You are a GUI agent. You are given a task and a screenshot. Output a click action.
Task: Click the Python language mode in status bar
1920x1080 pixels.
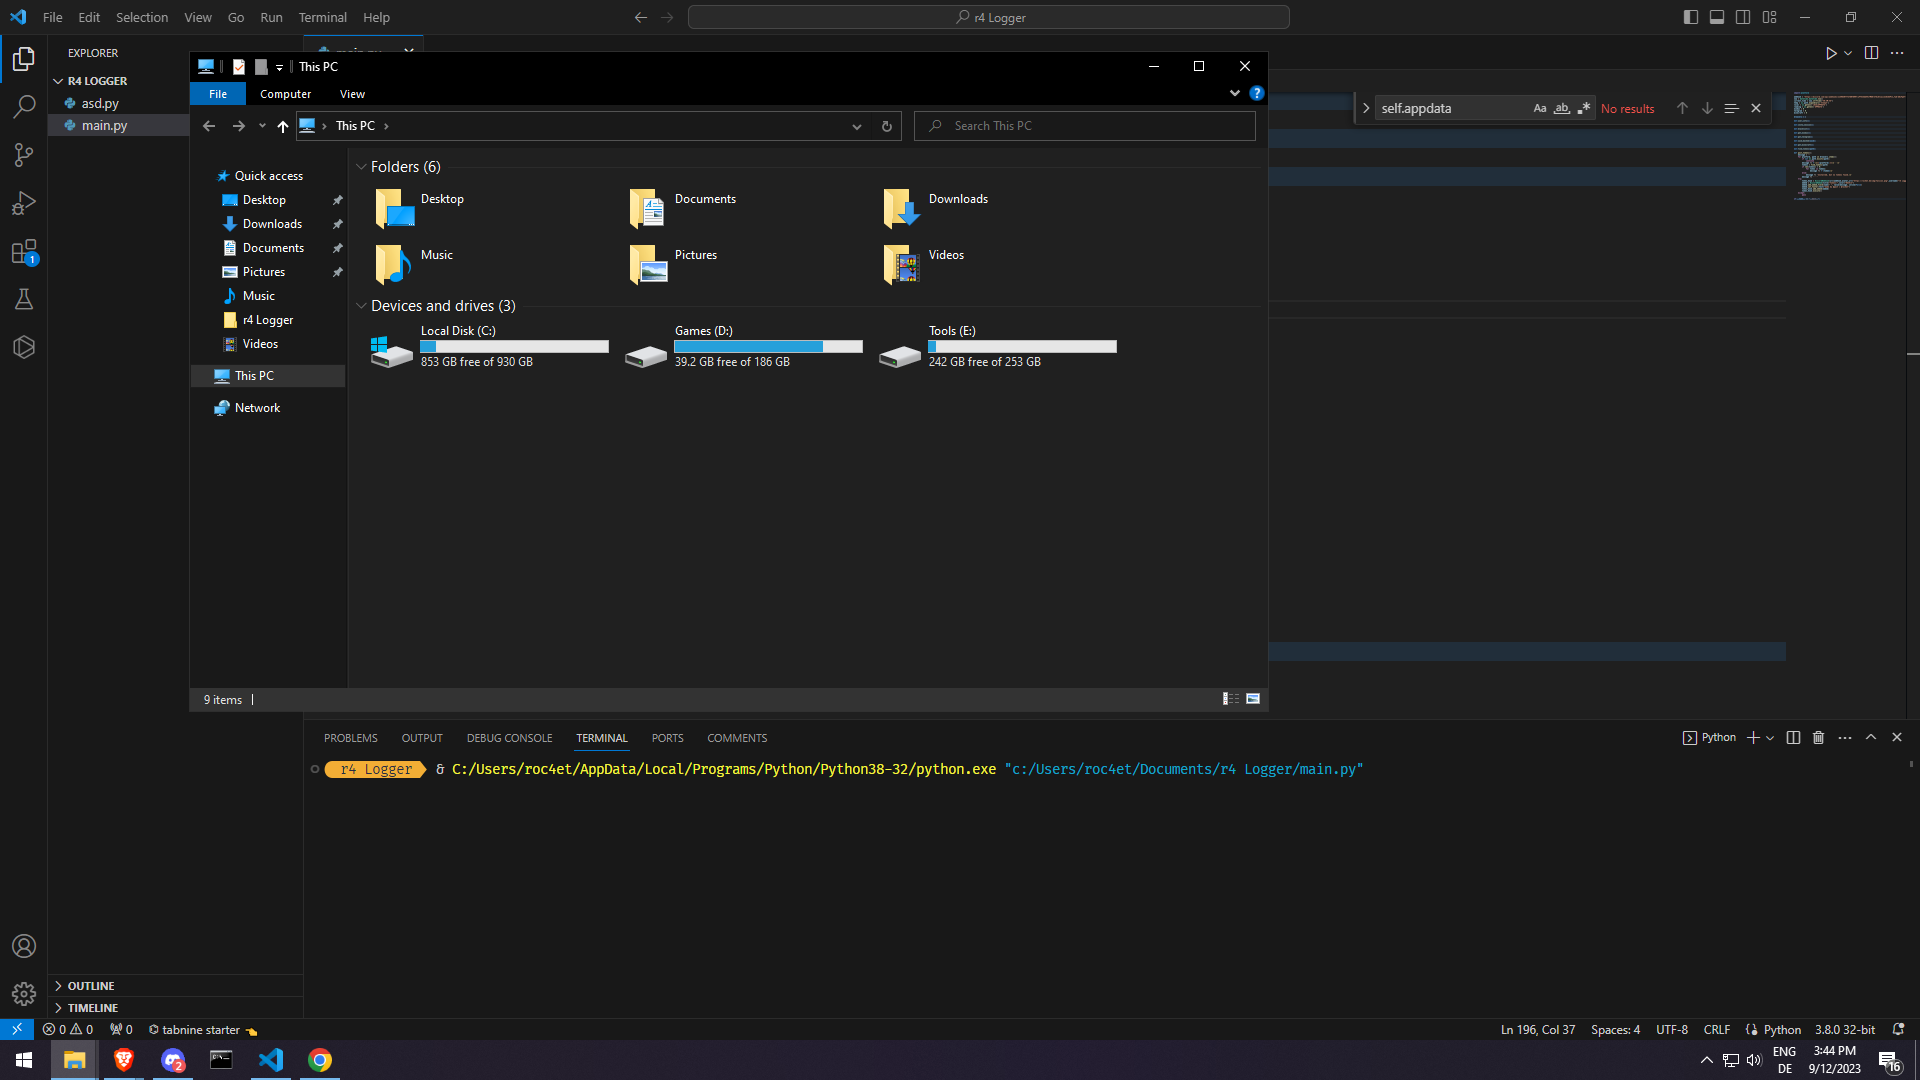[1782, 1030]
